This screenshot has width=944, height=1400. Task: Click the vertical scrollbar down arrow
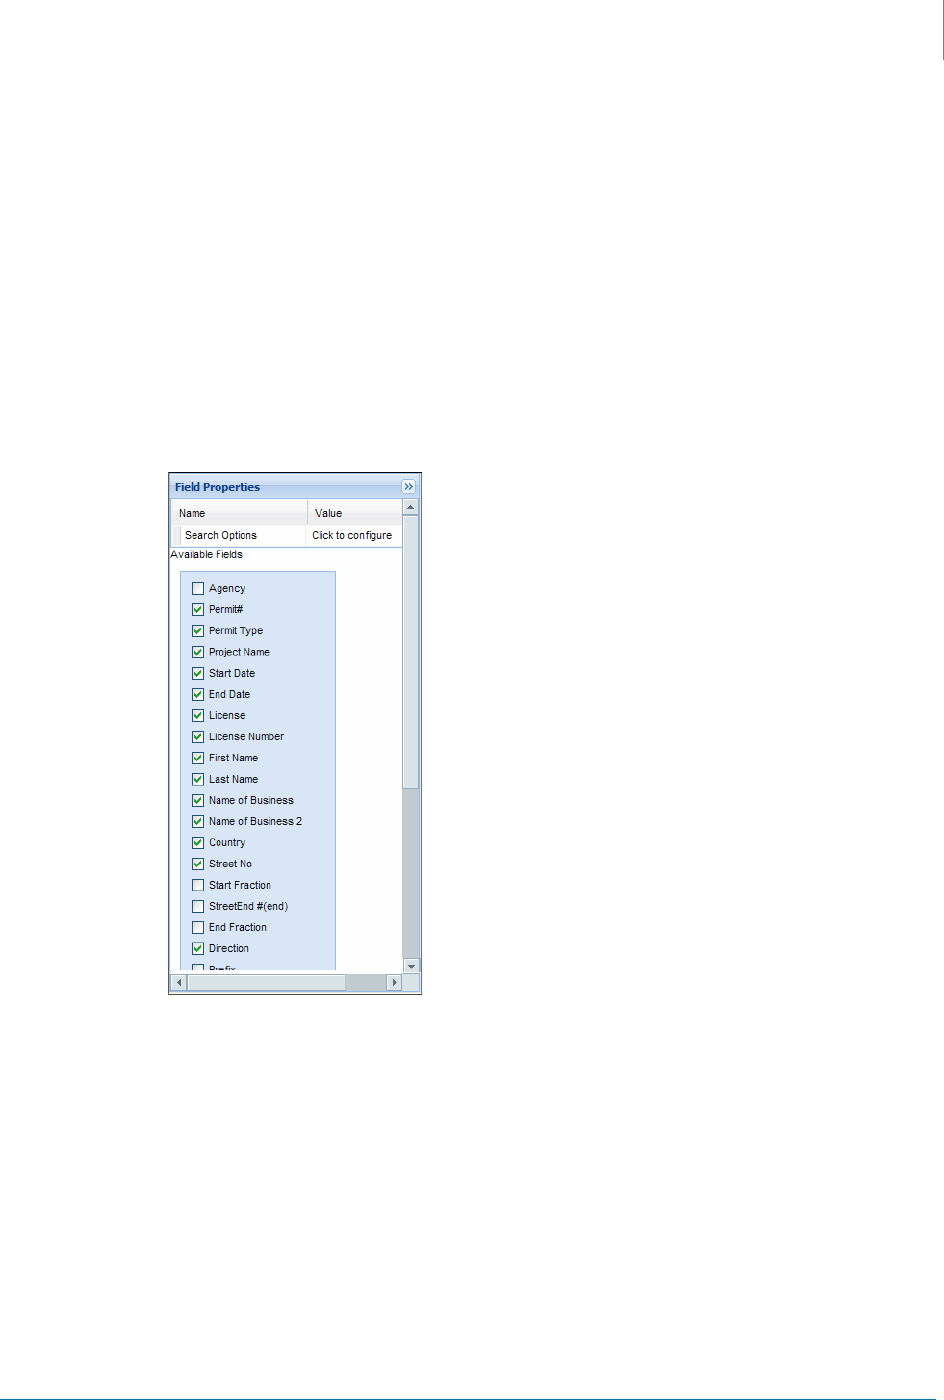pyautogui.click(x=411, y=967)
